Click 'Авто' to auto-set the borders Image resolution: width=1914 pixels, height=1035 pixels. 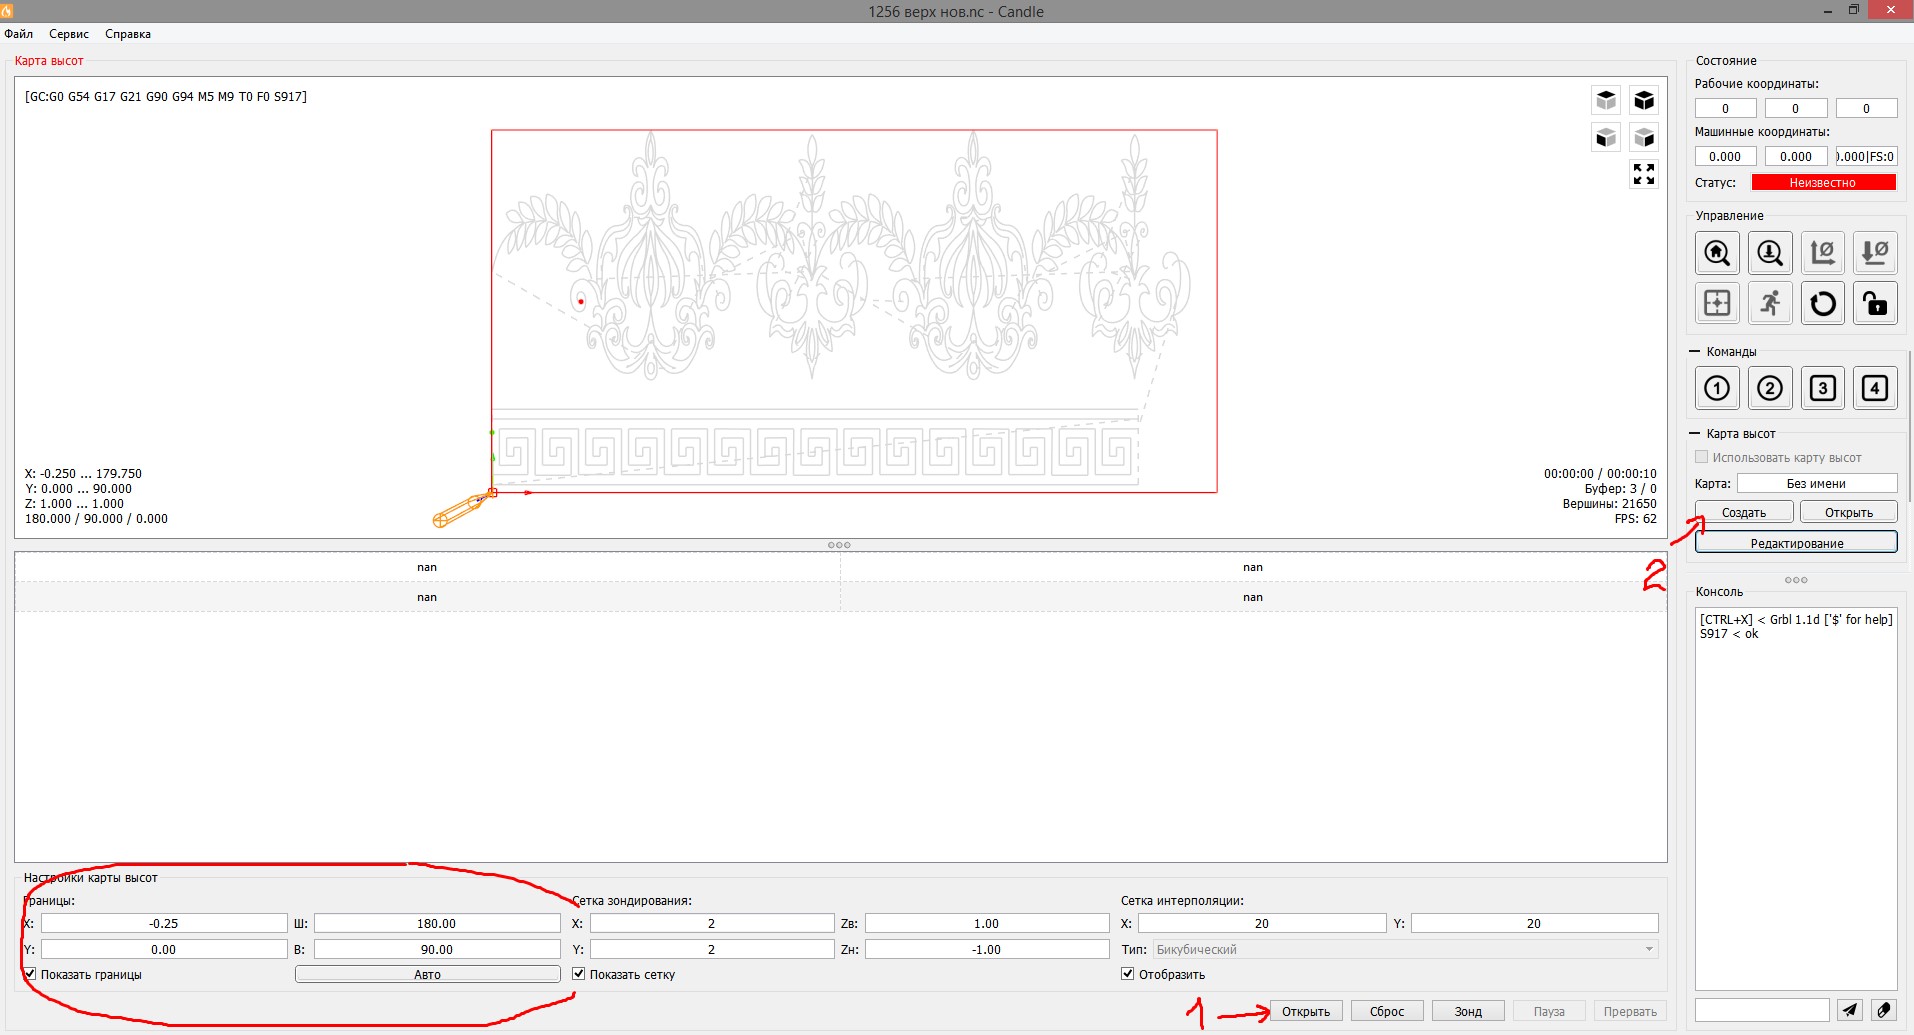click(x=428, y=974)
